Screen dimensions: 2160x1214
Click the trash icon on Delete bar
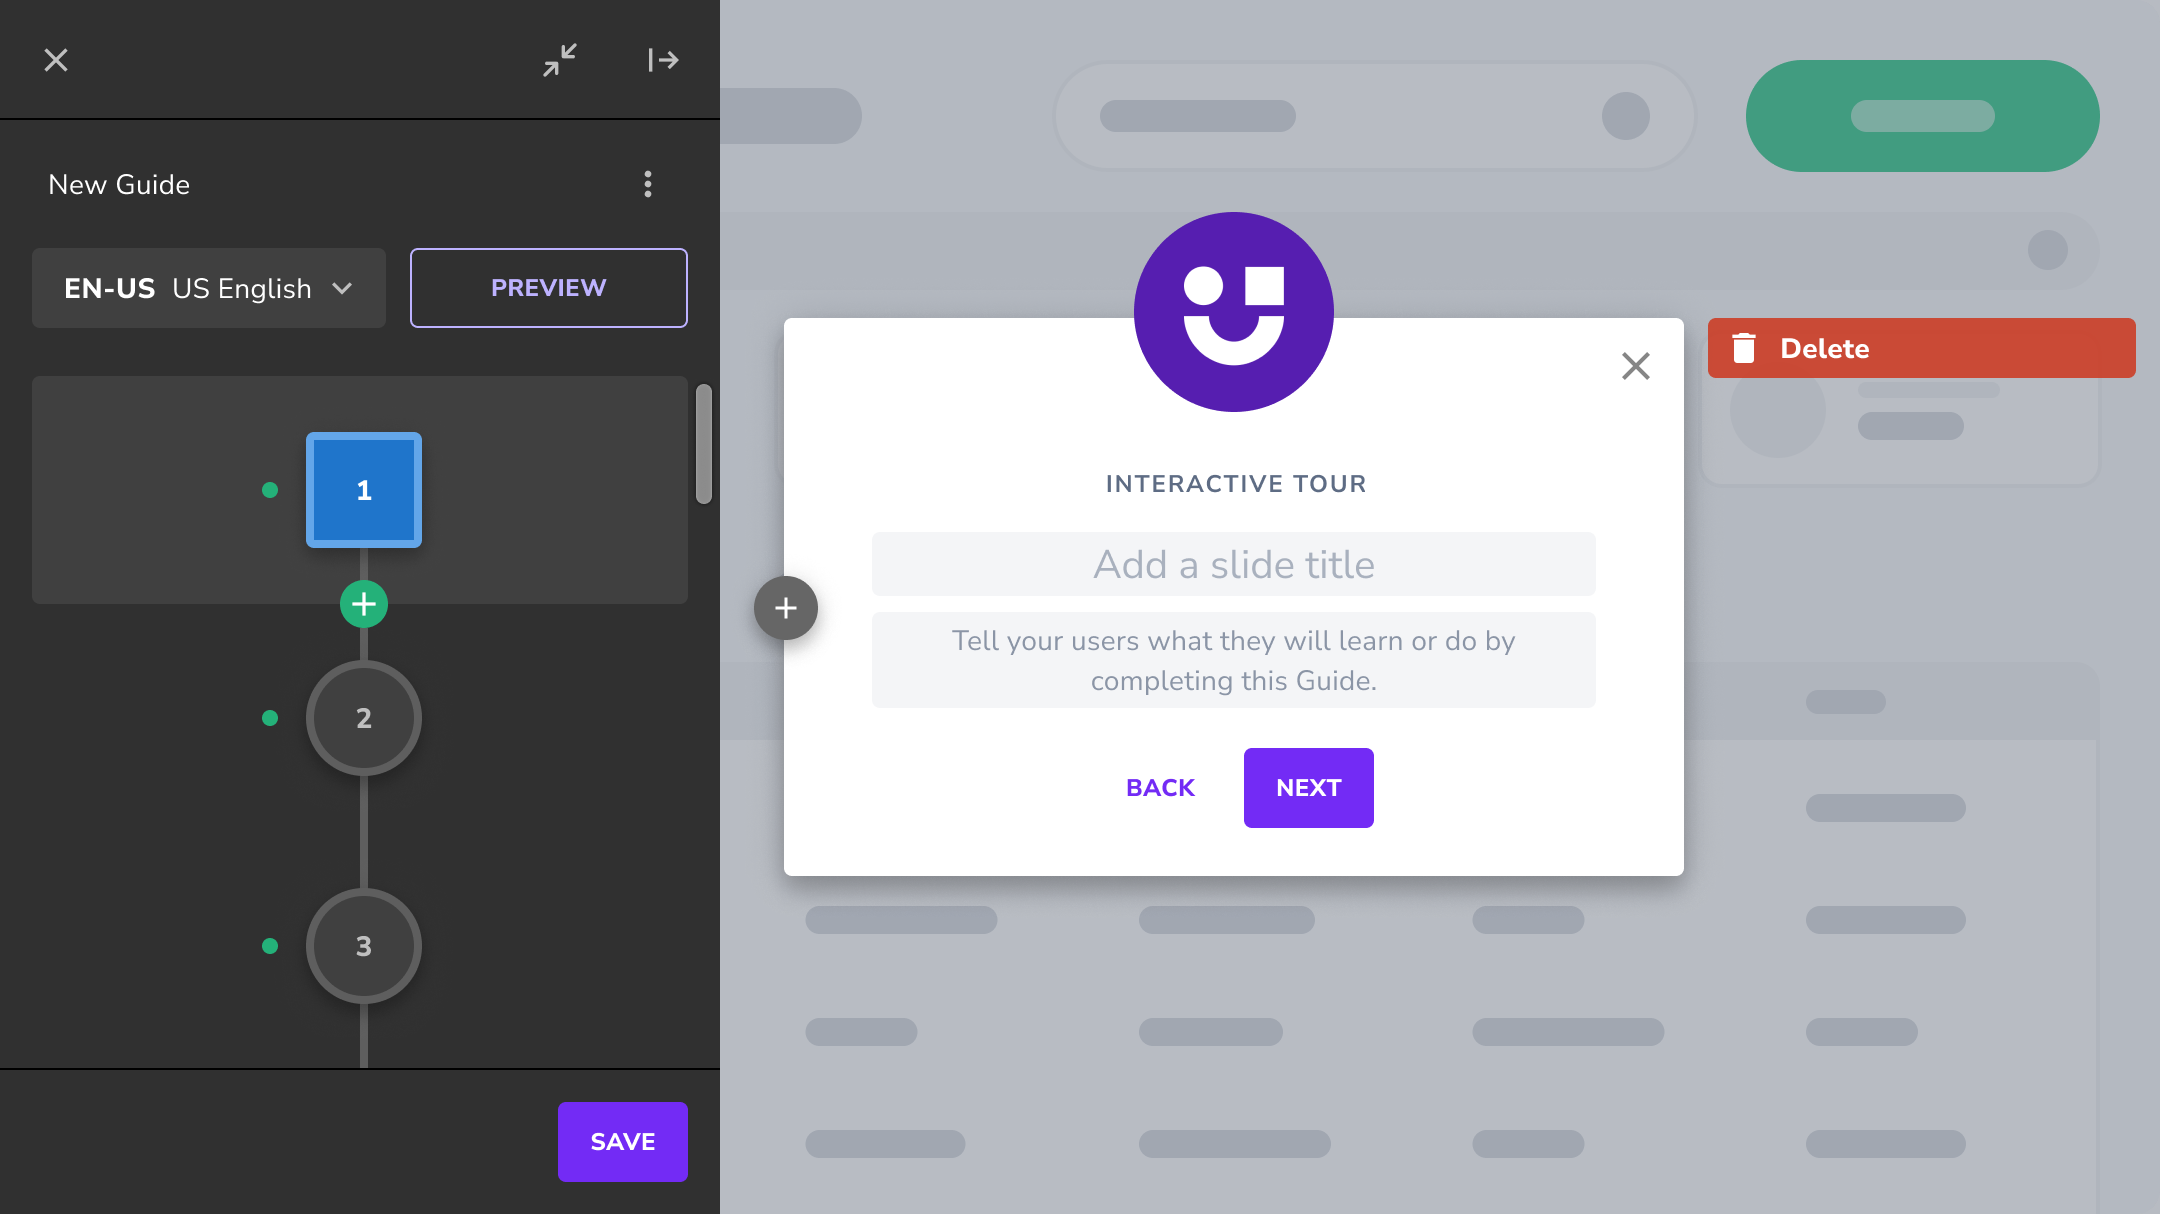coord(1744,348)
